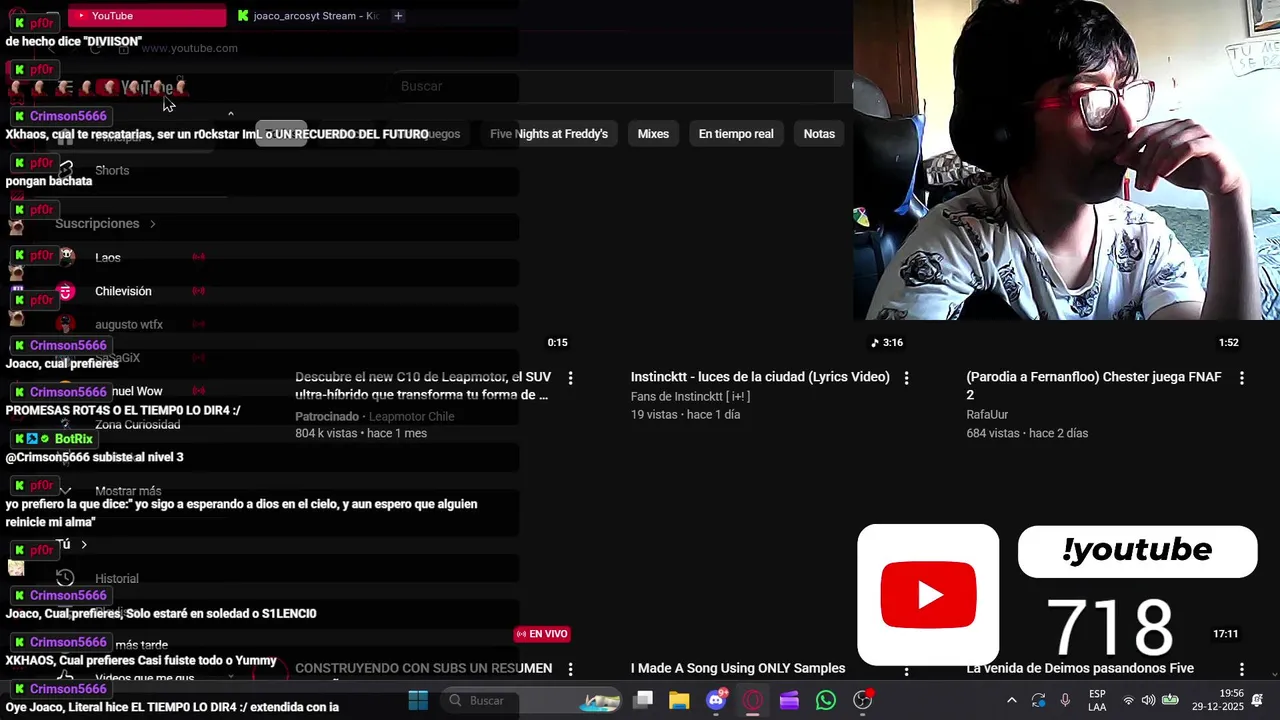Image resolution: width=1280 pixels, height=720 pixels.
Task: Open the Leapmotor C10 sponsored video title
Action: point(423,386)
